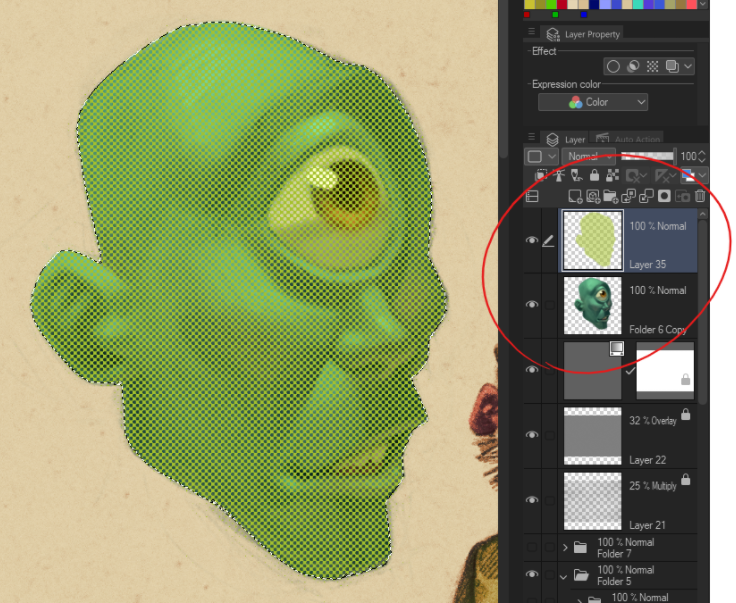Open the ruler range dropdown arrow
Image resolution: width=736 pixels, height=603 pixels.
[674, 176]
